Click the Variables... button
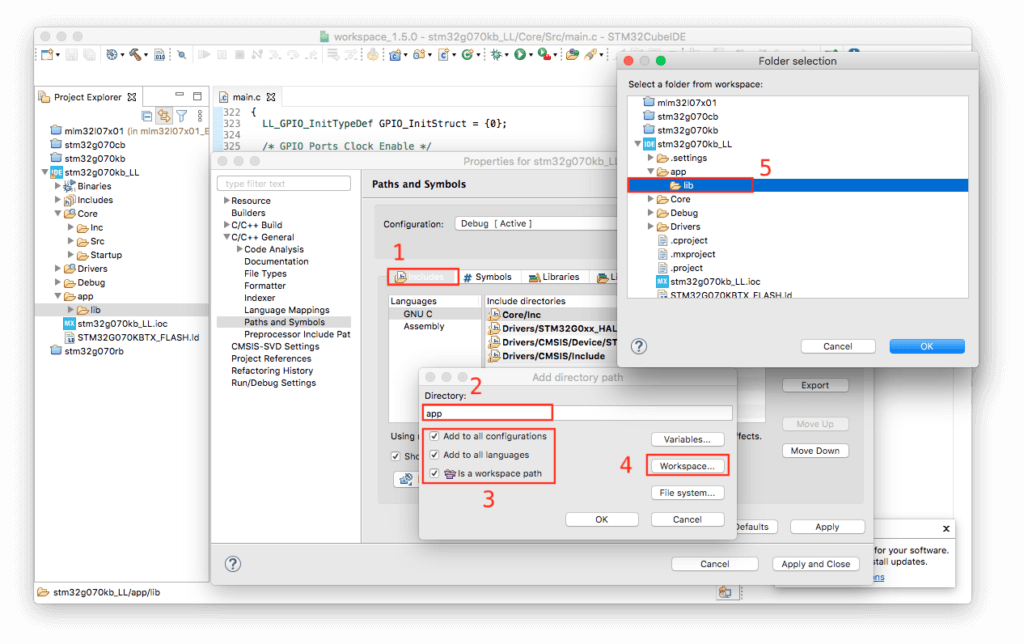This screenshot has height=644, width=1024. (687, 439)
